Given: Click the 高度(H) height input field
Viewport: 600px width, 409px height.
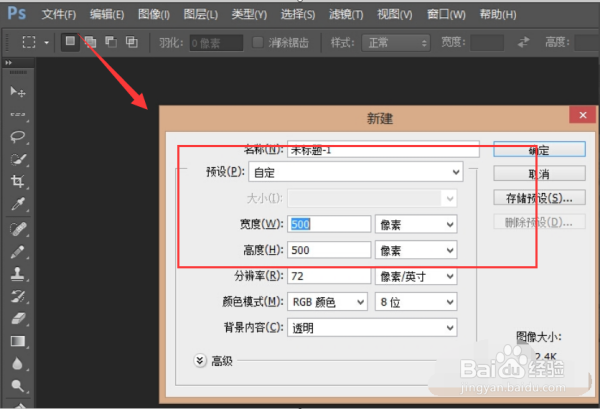Looking at the screenshot, I should [329, 250].
